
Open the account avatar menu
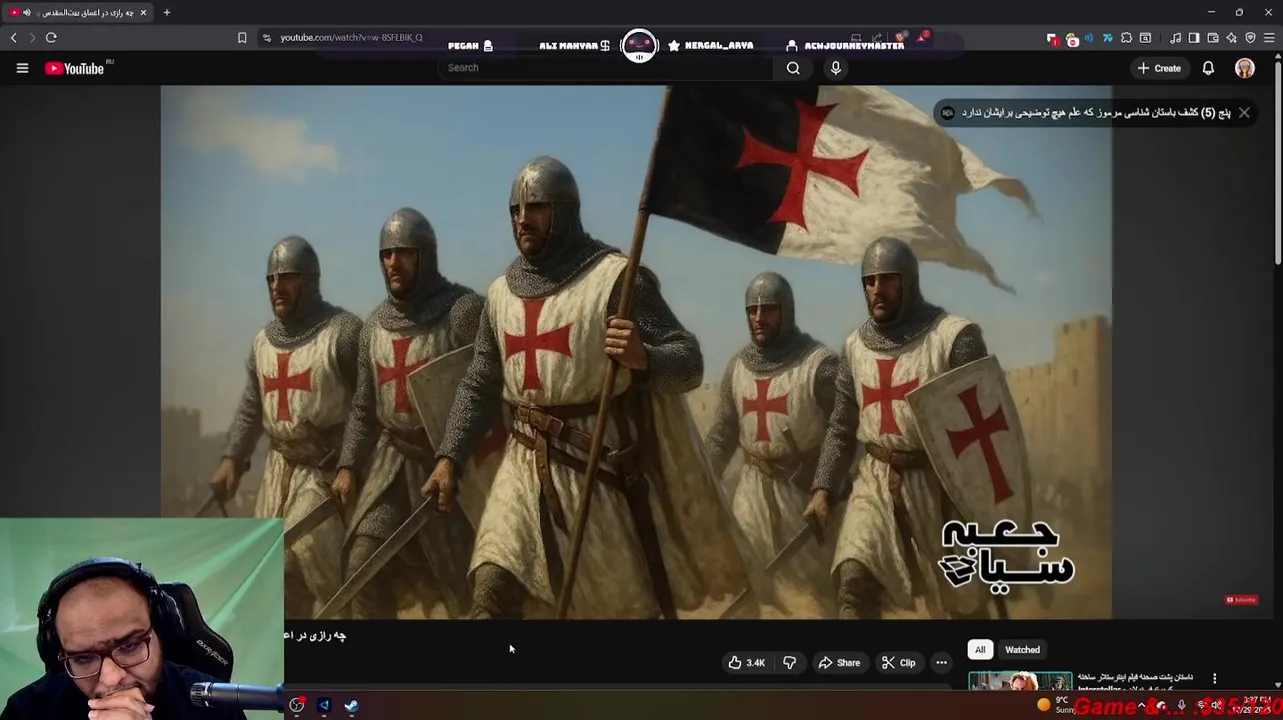pos(1245,68)
